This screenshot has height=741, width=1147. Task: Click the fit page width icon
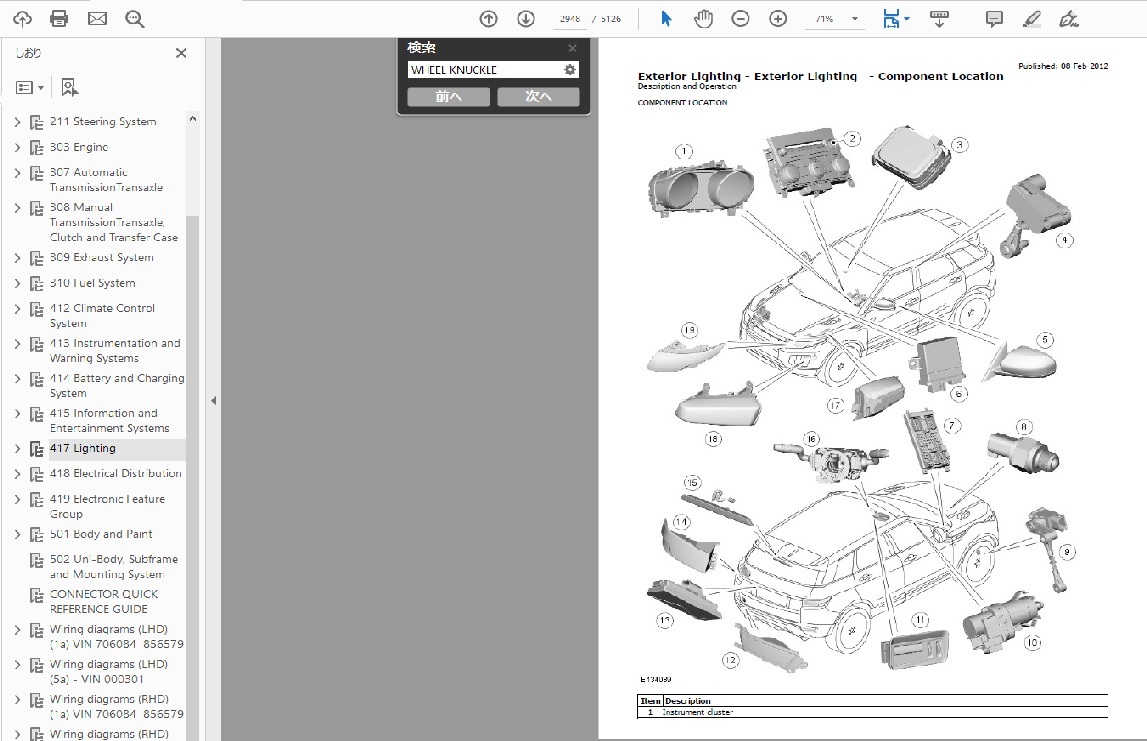(x=891, y=19)
